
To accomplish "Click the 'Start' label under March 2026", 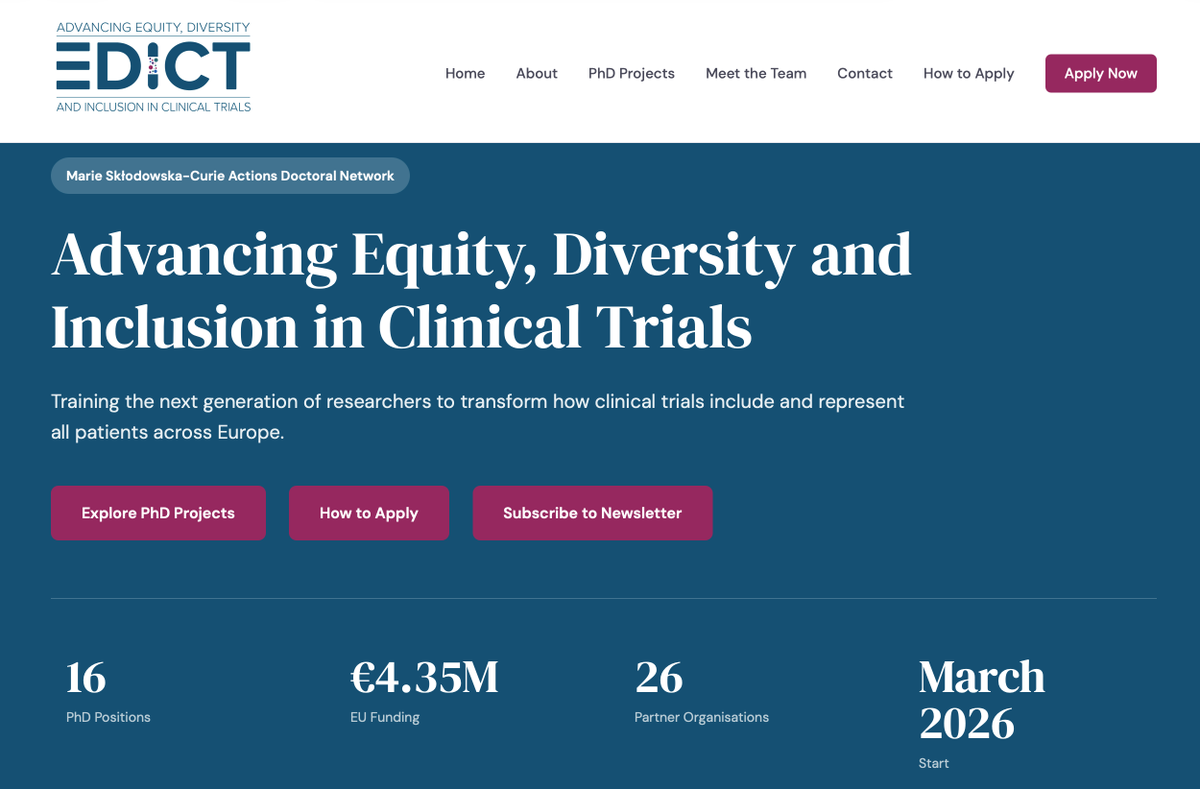I will 934,763.
